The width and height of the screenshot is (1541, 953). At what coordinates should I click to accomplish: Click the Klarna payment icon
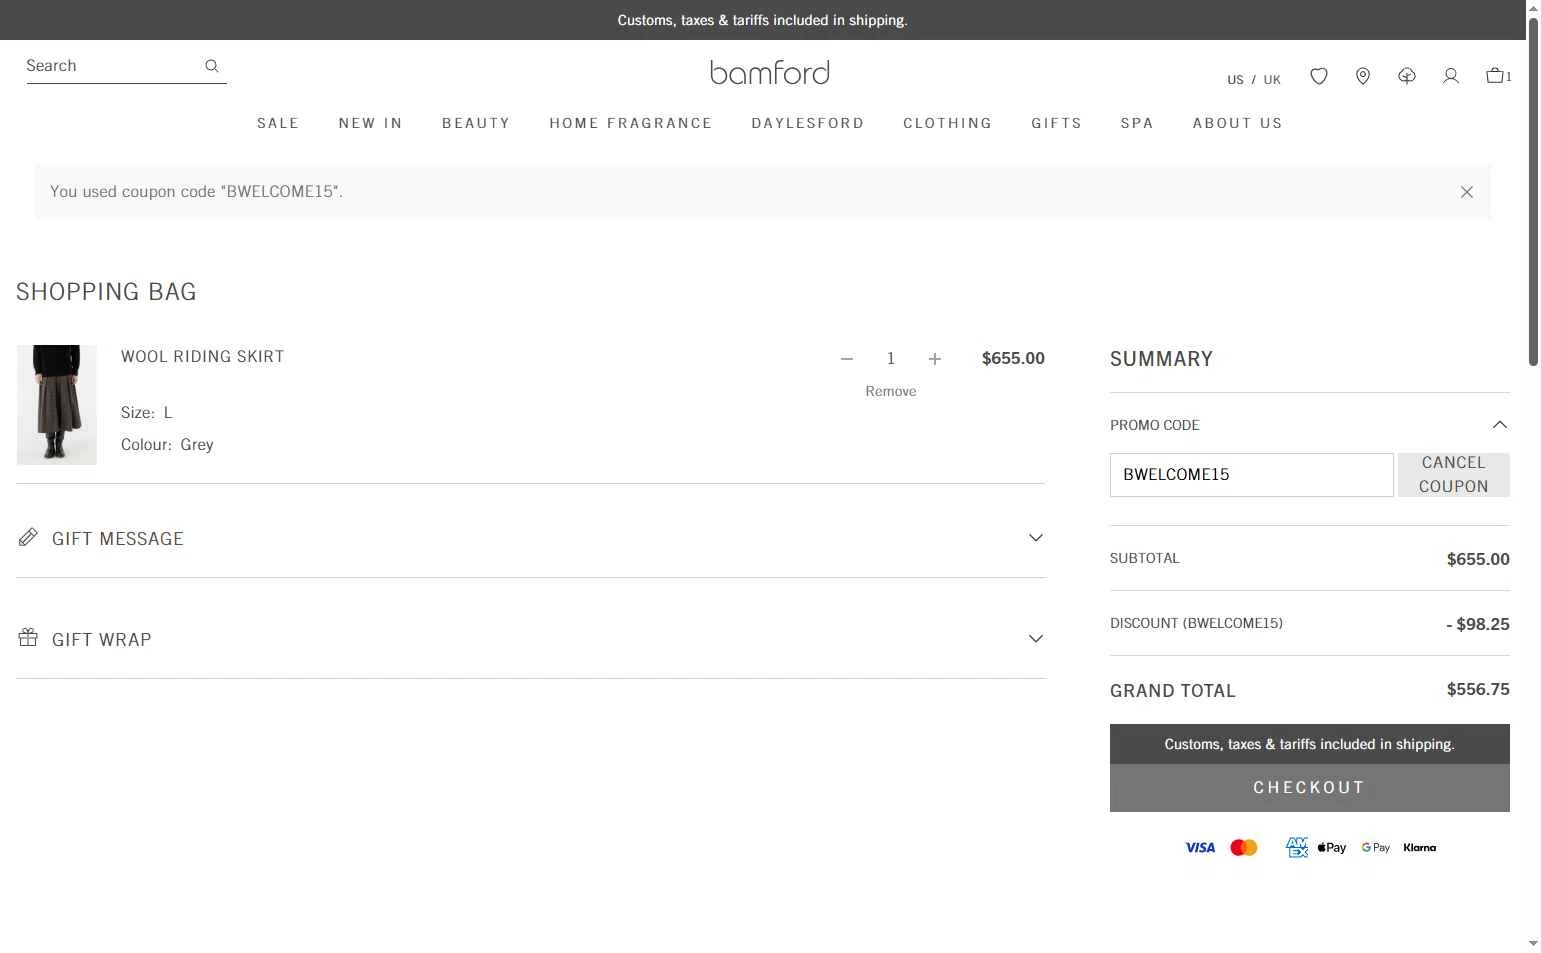tap(1420, 848)
